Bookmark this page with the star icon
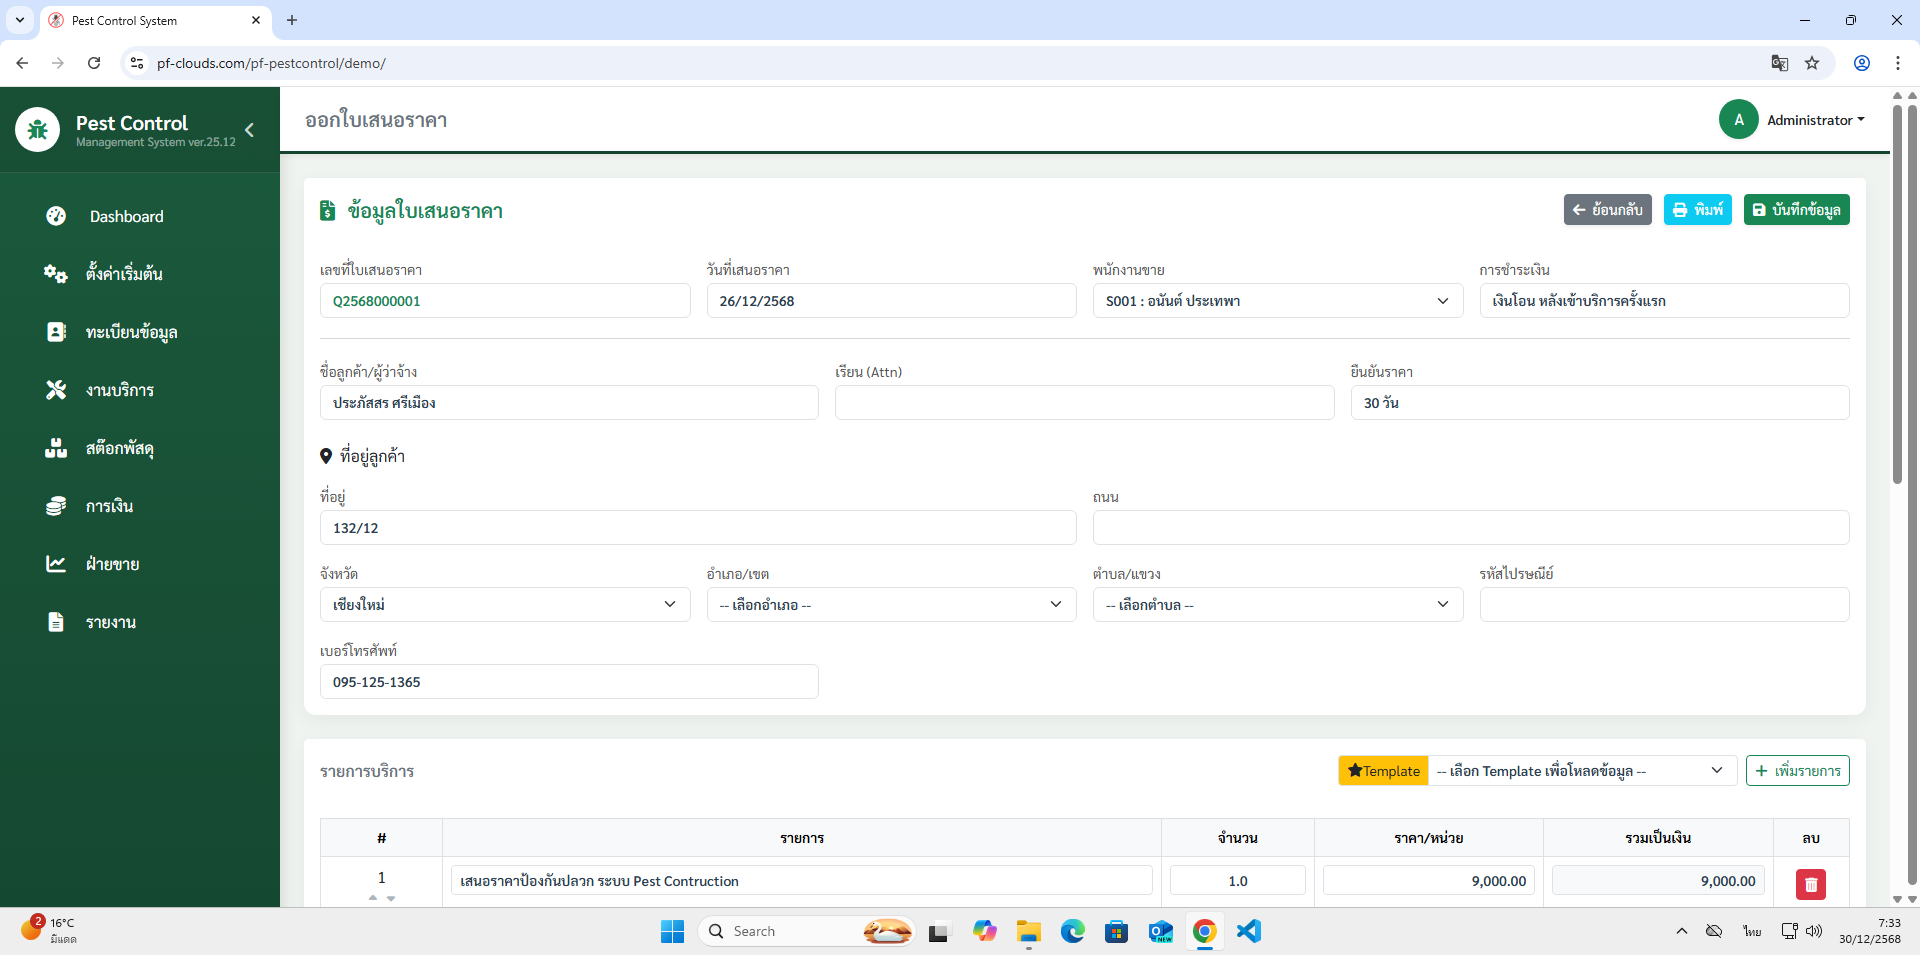 tap(1812, 63)
